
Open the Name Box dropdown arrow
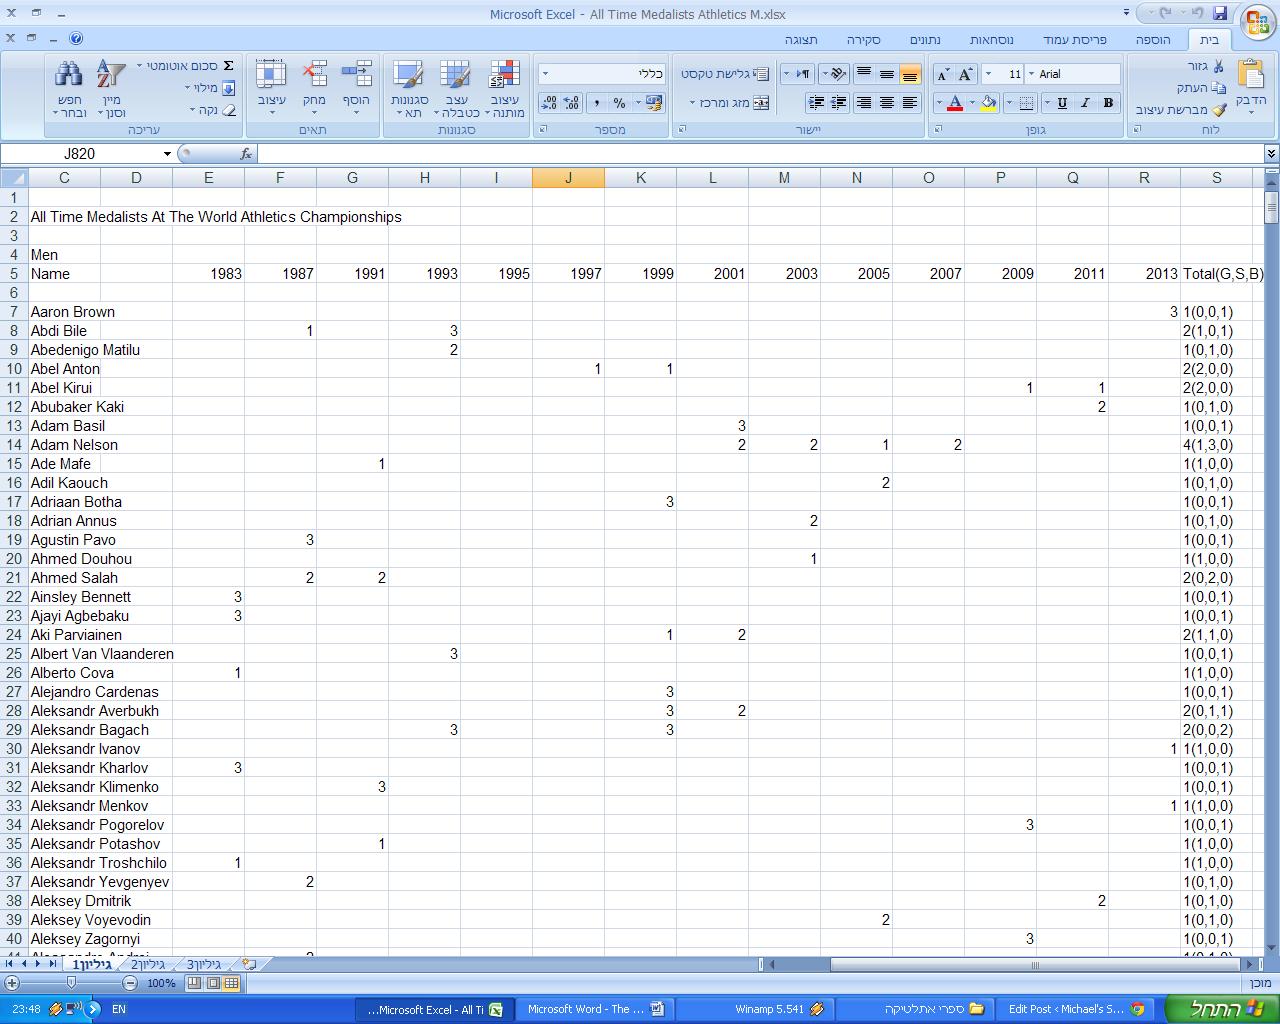tap(167, 154)
